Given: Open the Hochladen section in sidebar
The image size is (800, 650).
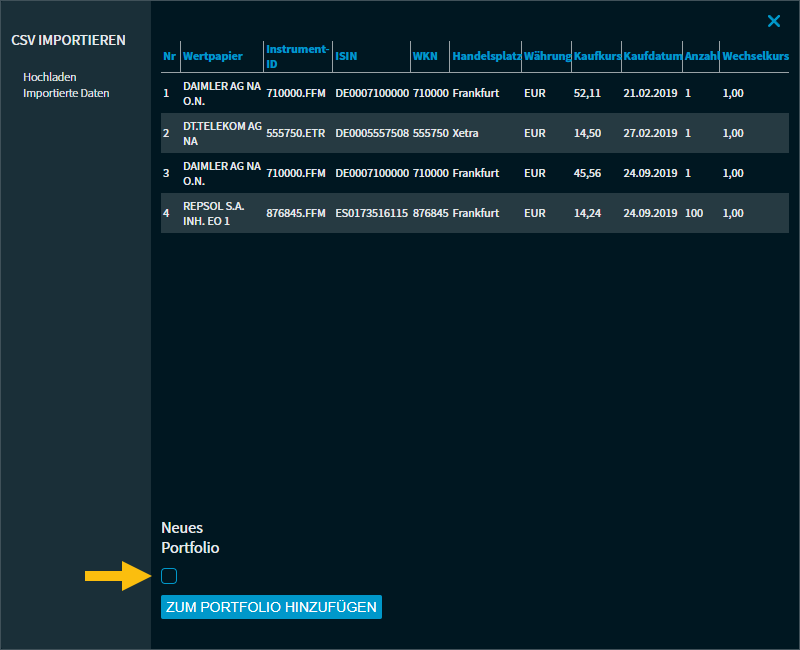Looking at the screenshot, I should pyautogui.click(x=50, y=77).
